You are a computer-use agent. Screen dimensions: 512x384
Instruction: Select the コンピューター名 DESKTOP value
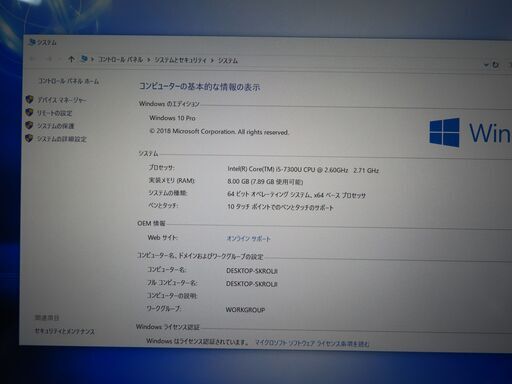252,271
